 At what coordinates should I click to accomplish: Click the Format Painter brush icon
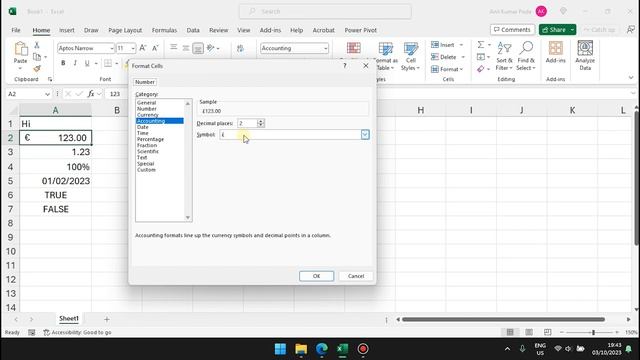(37, 69)
